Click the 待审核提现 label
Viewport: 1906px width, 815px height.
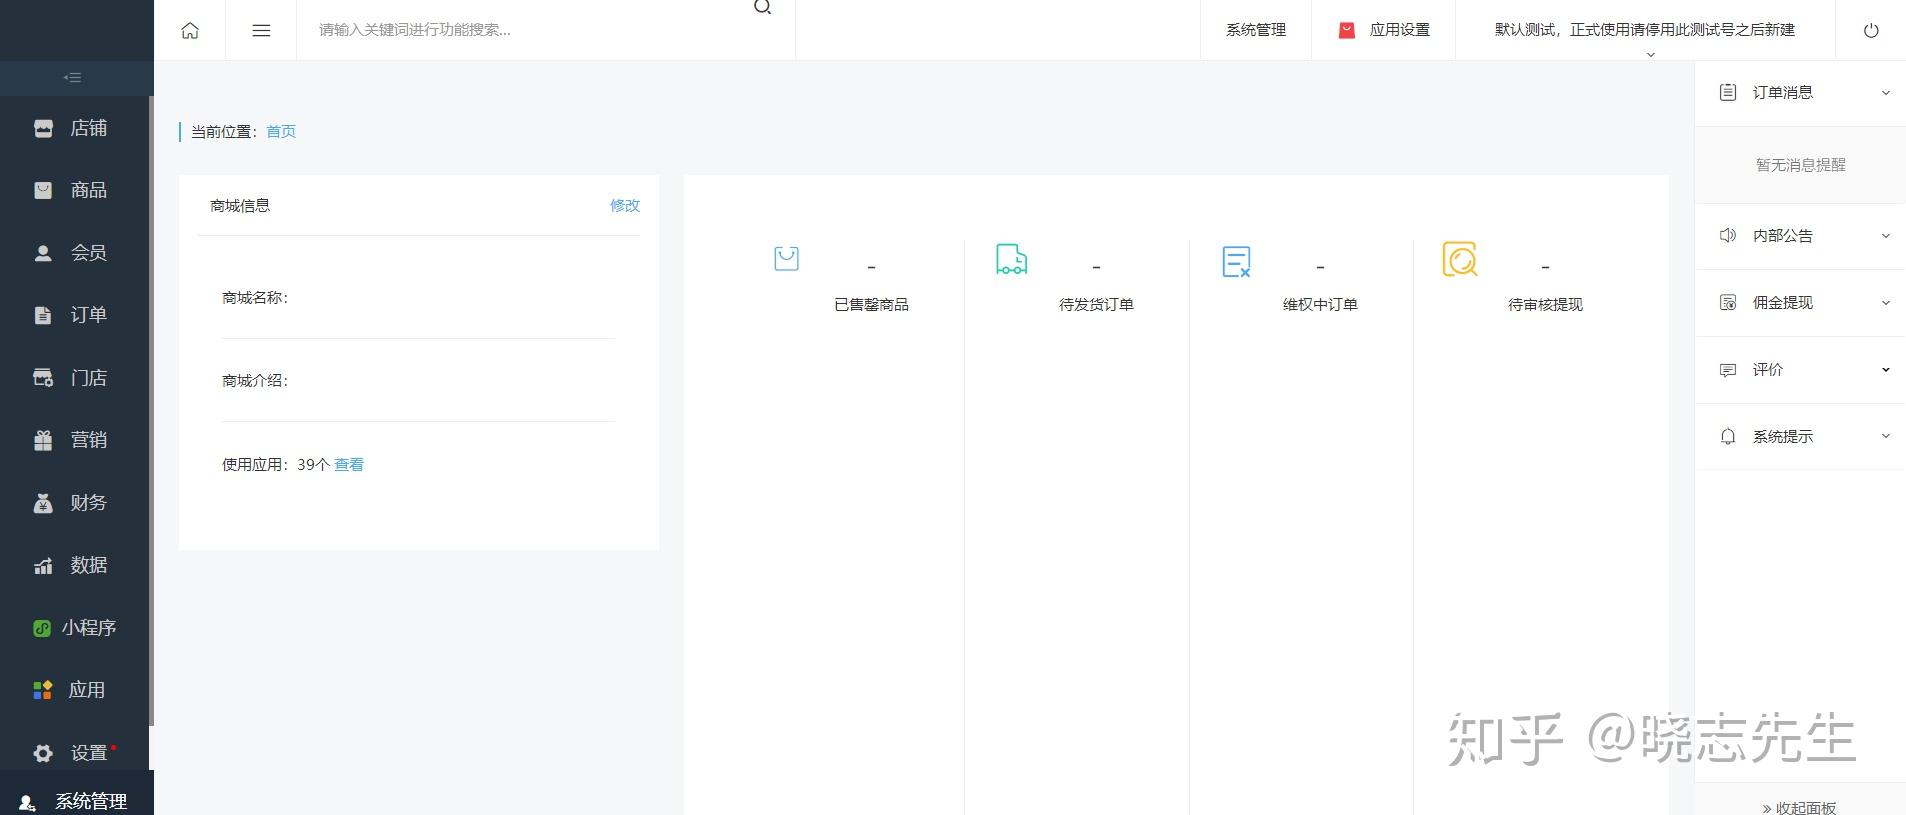1545,304
